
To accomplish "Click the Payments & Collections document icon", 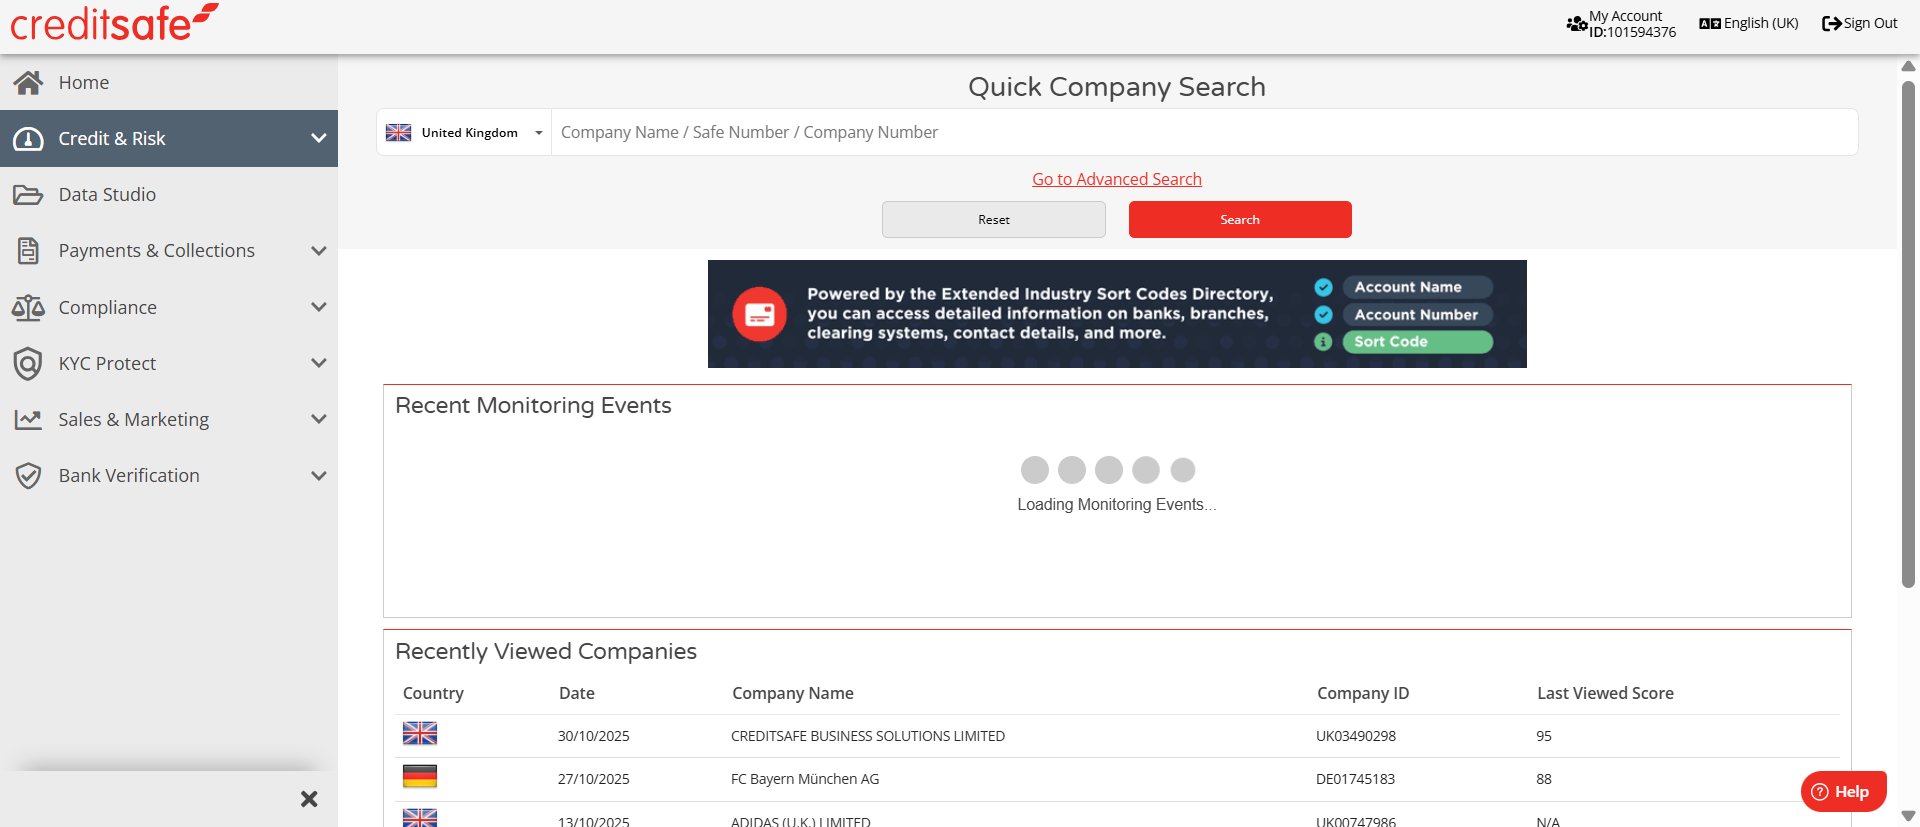I will (28, 251).
